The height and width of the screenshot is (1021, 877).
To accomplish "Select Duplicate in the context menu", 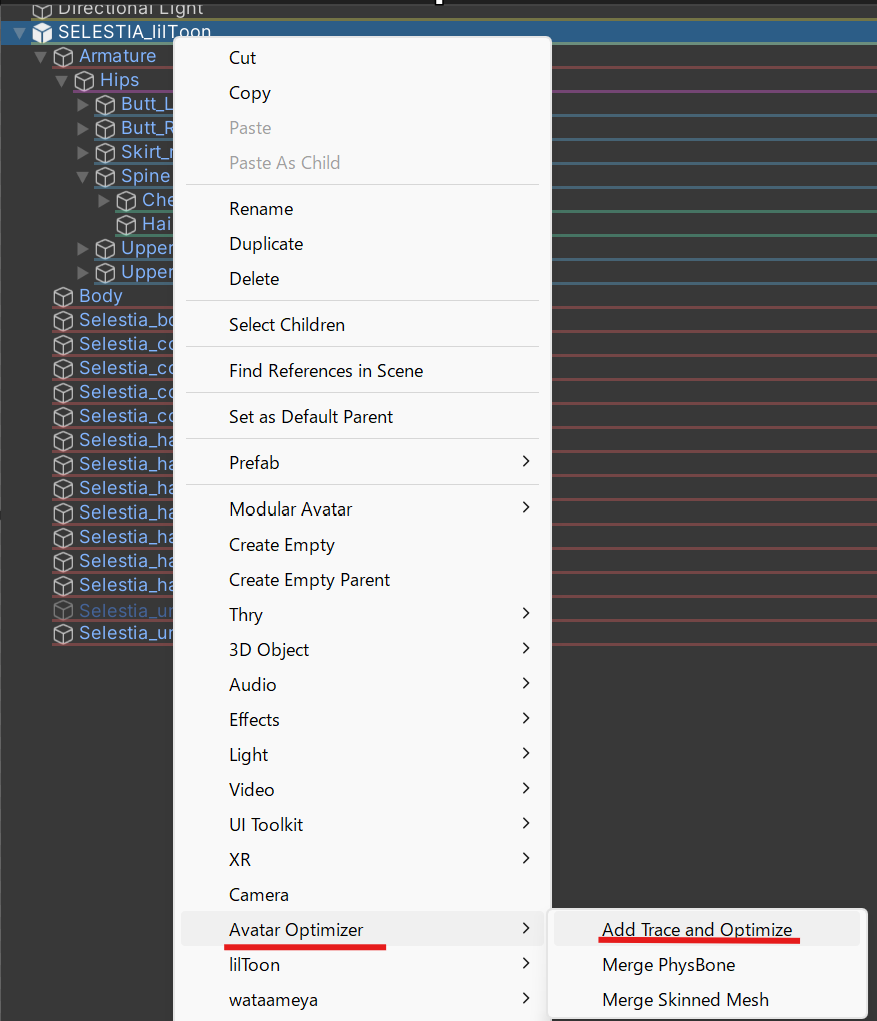I will click(x=363, y=244).
